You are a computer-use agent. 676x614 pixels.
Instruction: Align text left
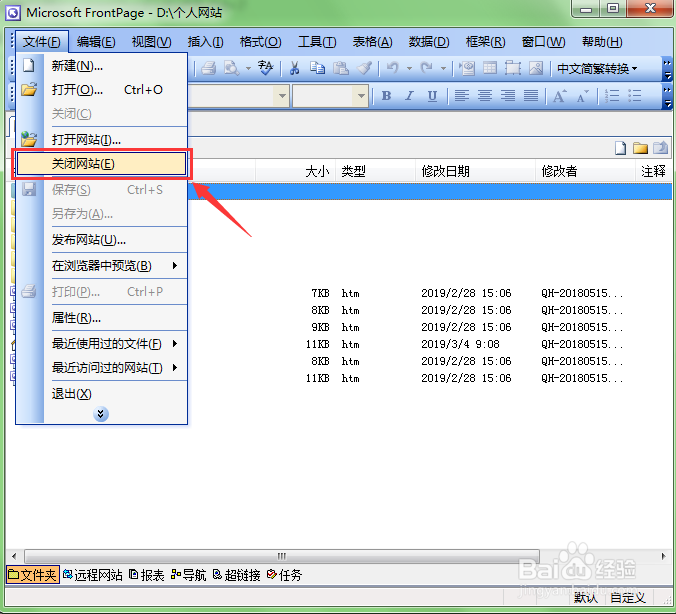pyautogui.click(x=462, y=96)
